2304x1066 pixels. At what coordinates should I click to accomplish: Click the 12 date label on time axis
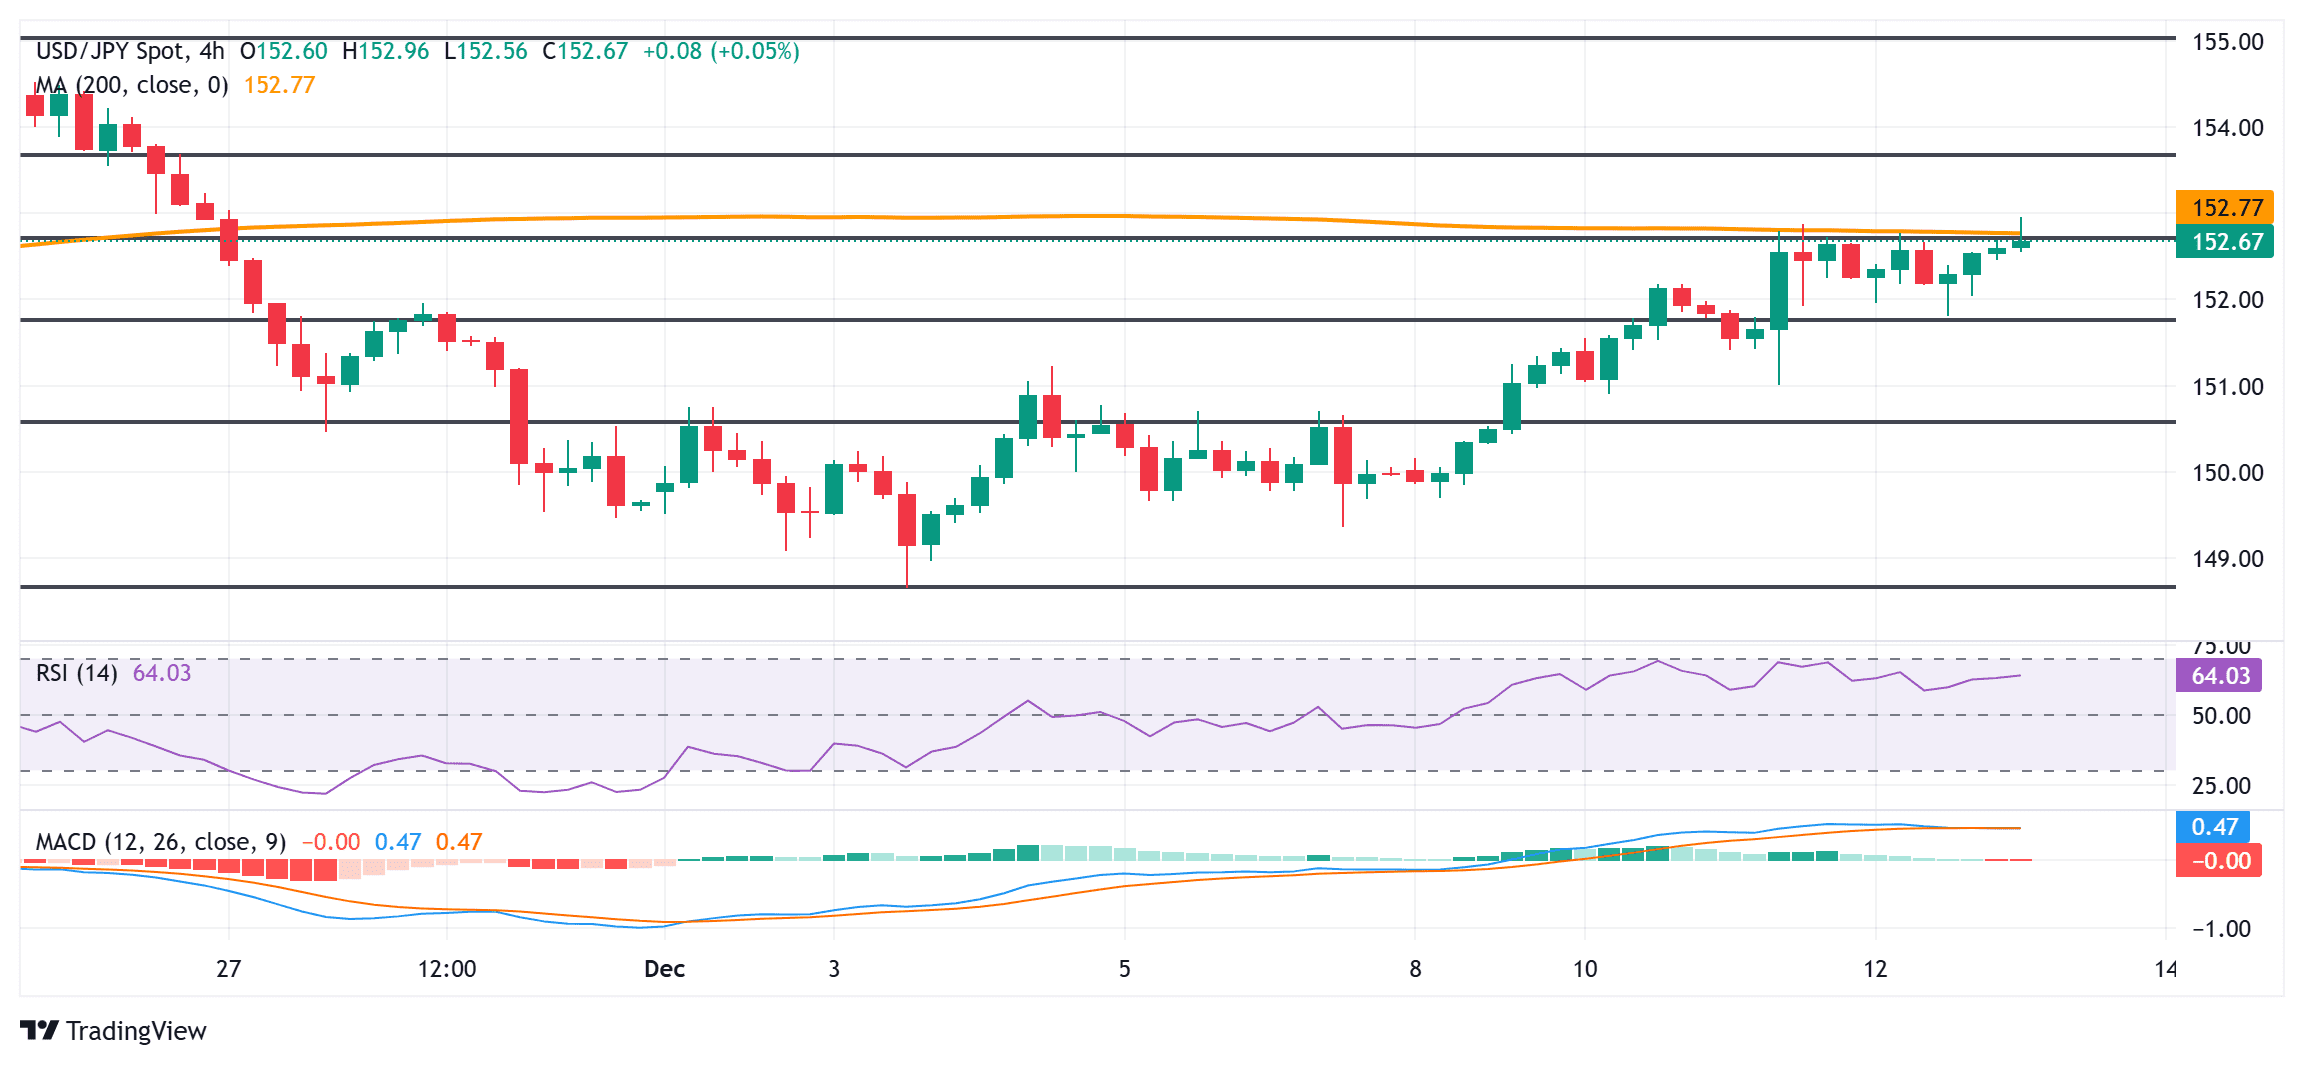[1876, 969]
